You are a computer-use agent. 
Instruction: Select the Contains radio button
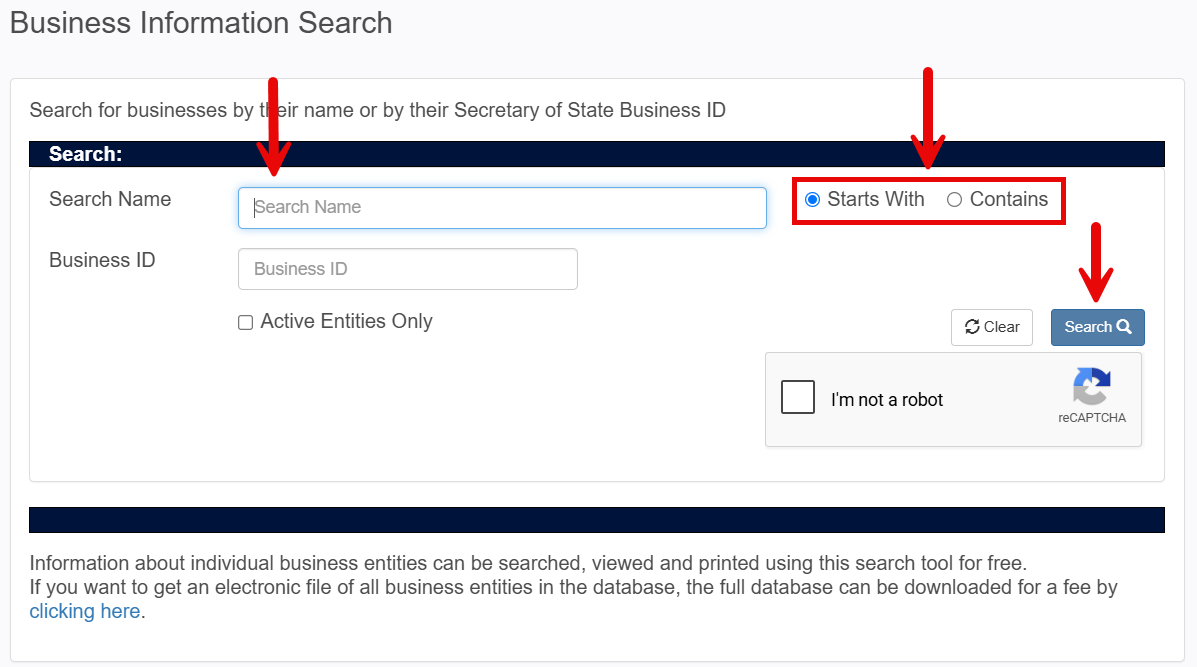(x=954, y=199)
